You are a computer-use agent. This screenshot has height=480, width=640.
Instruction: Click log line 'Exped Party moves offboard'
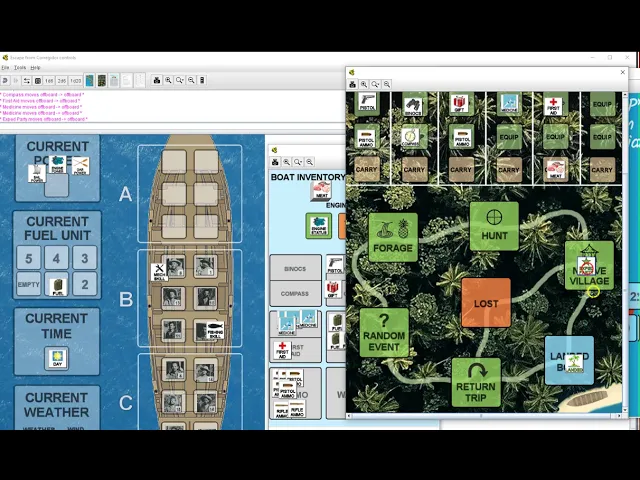pyautogui.click(x=44, y=119)
